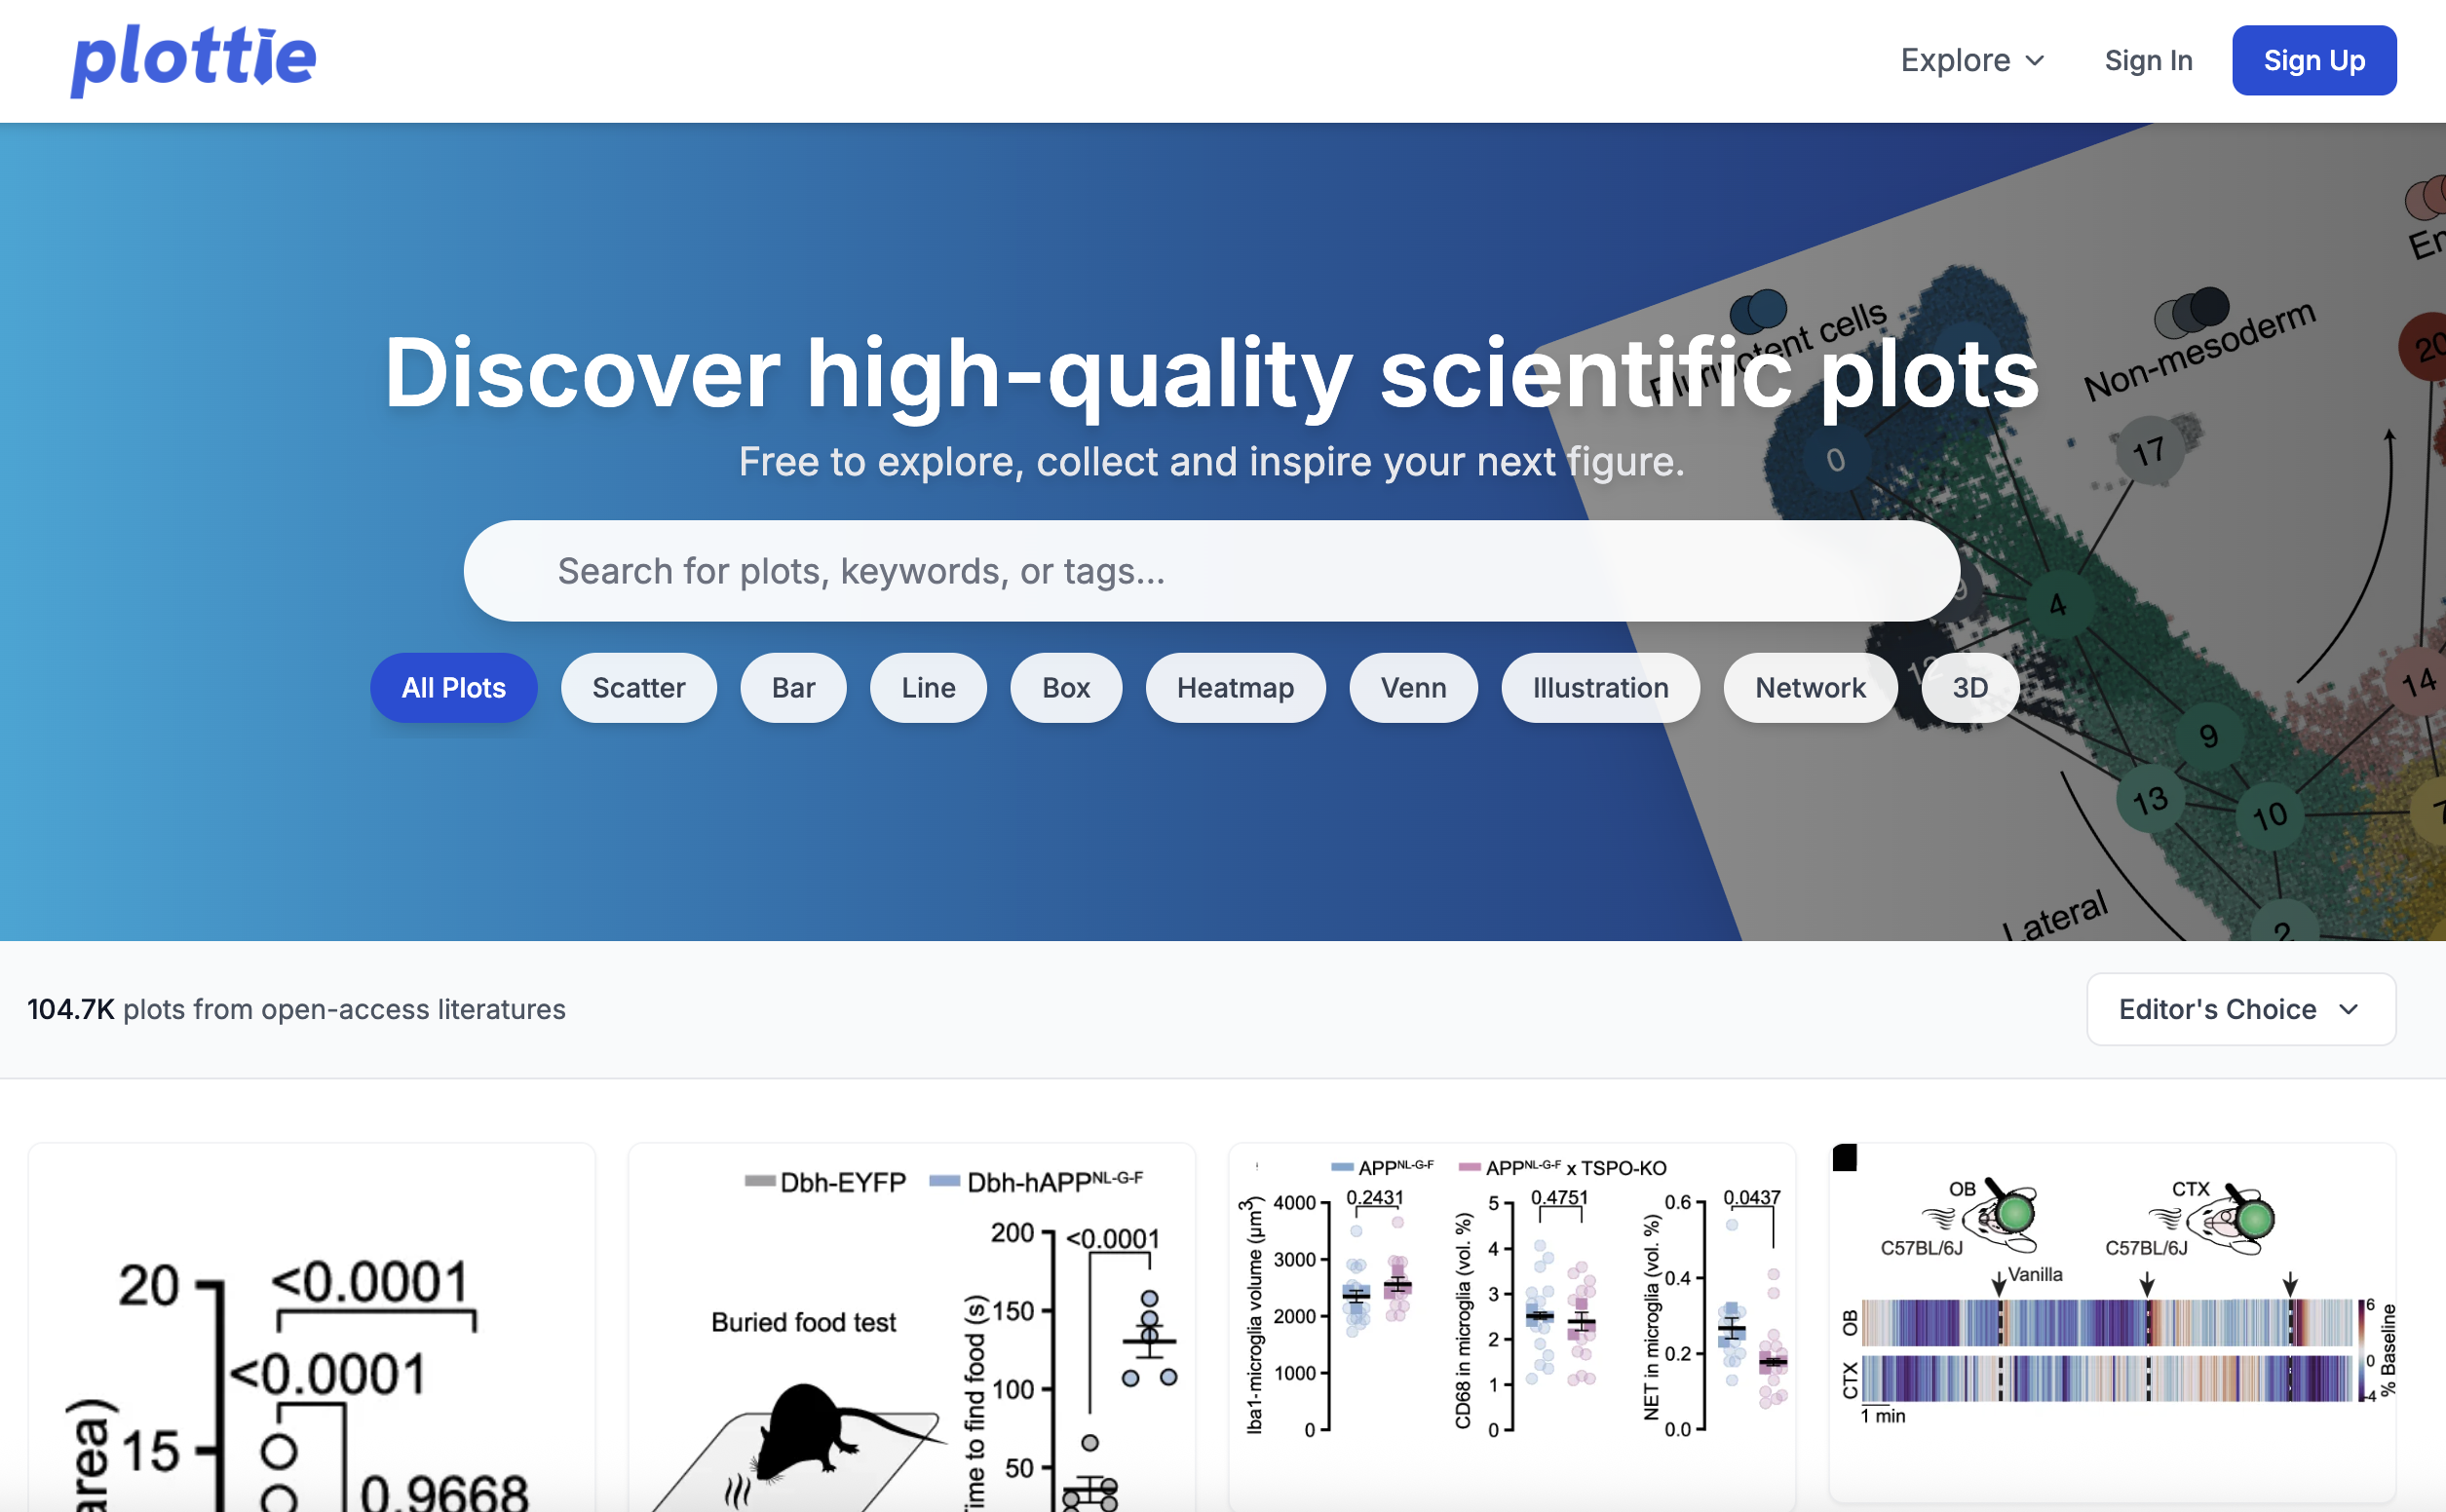Open the Buried food test plot
This screenshot has width=2446, height=1512.
(x=911, y=1330)
